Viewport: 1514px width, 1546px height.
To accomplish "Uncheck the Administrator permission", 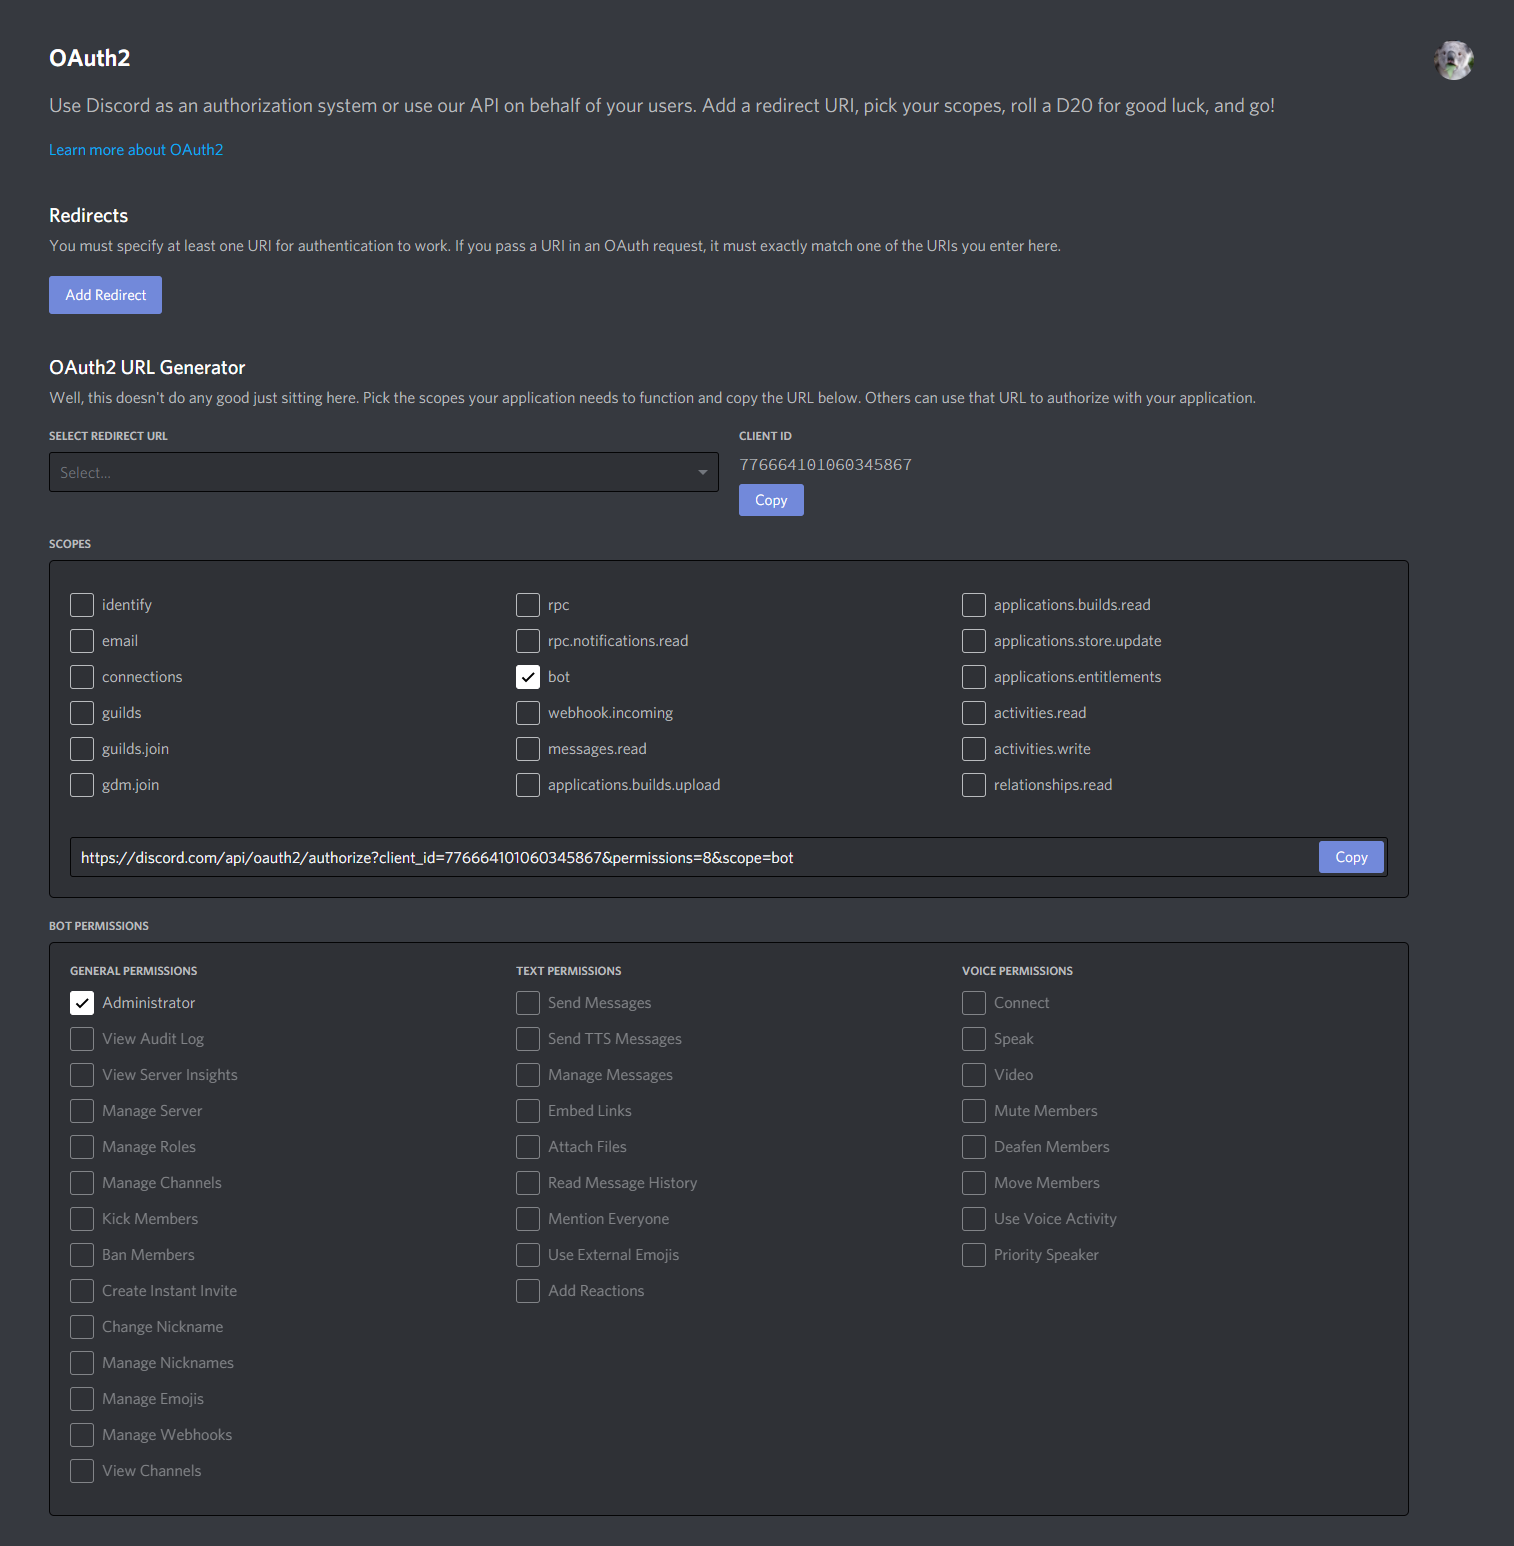I will click(82, 1003).
